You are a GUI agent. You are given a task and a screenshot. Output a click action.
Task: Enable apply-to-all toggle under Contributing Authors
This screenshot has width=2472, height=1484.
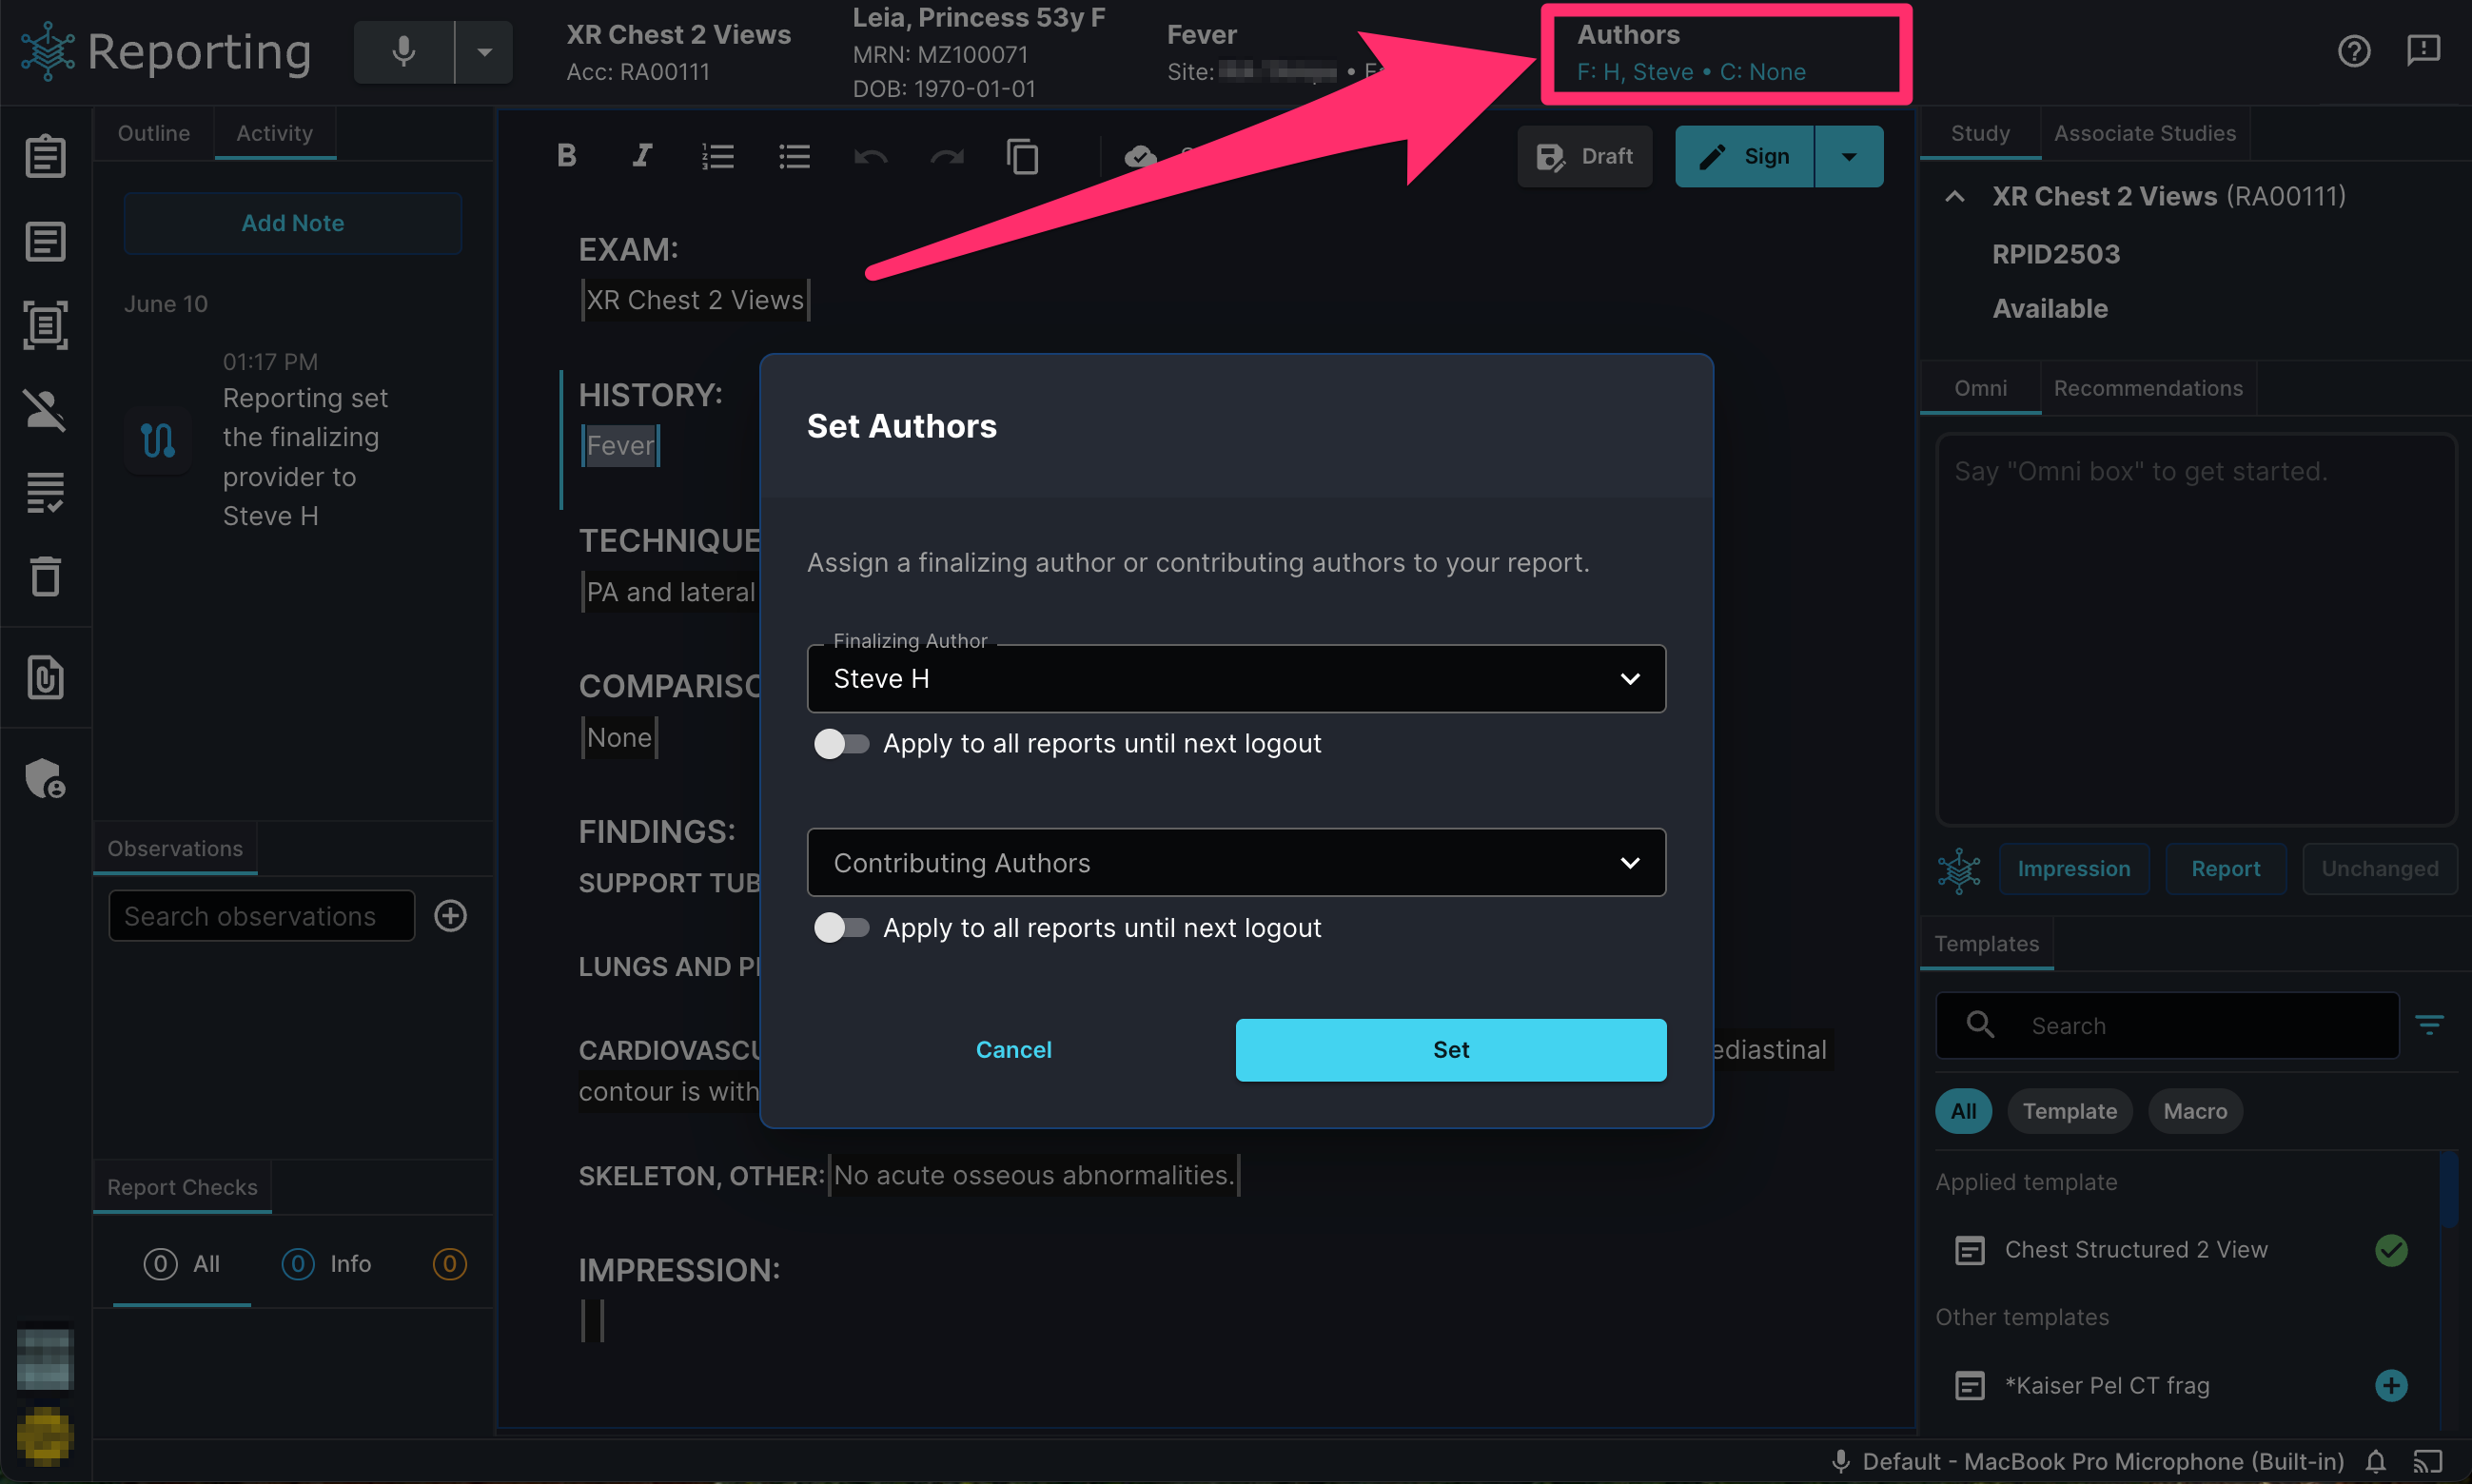tap(841, 928)
